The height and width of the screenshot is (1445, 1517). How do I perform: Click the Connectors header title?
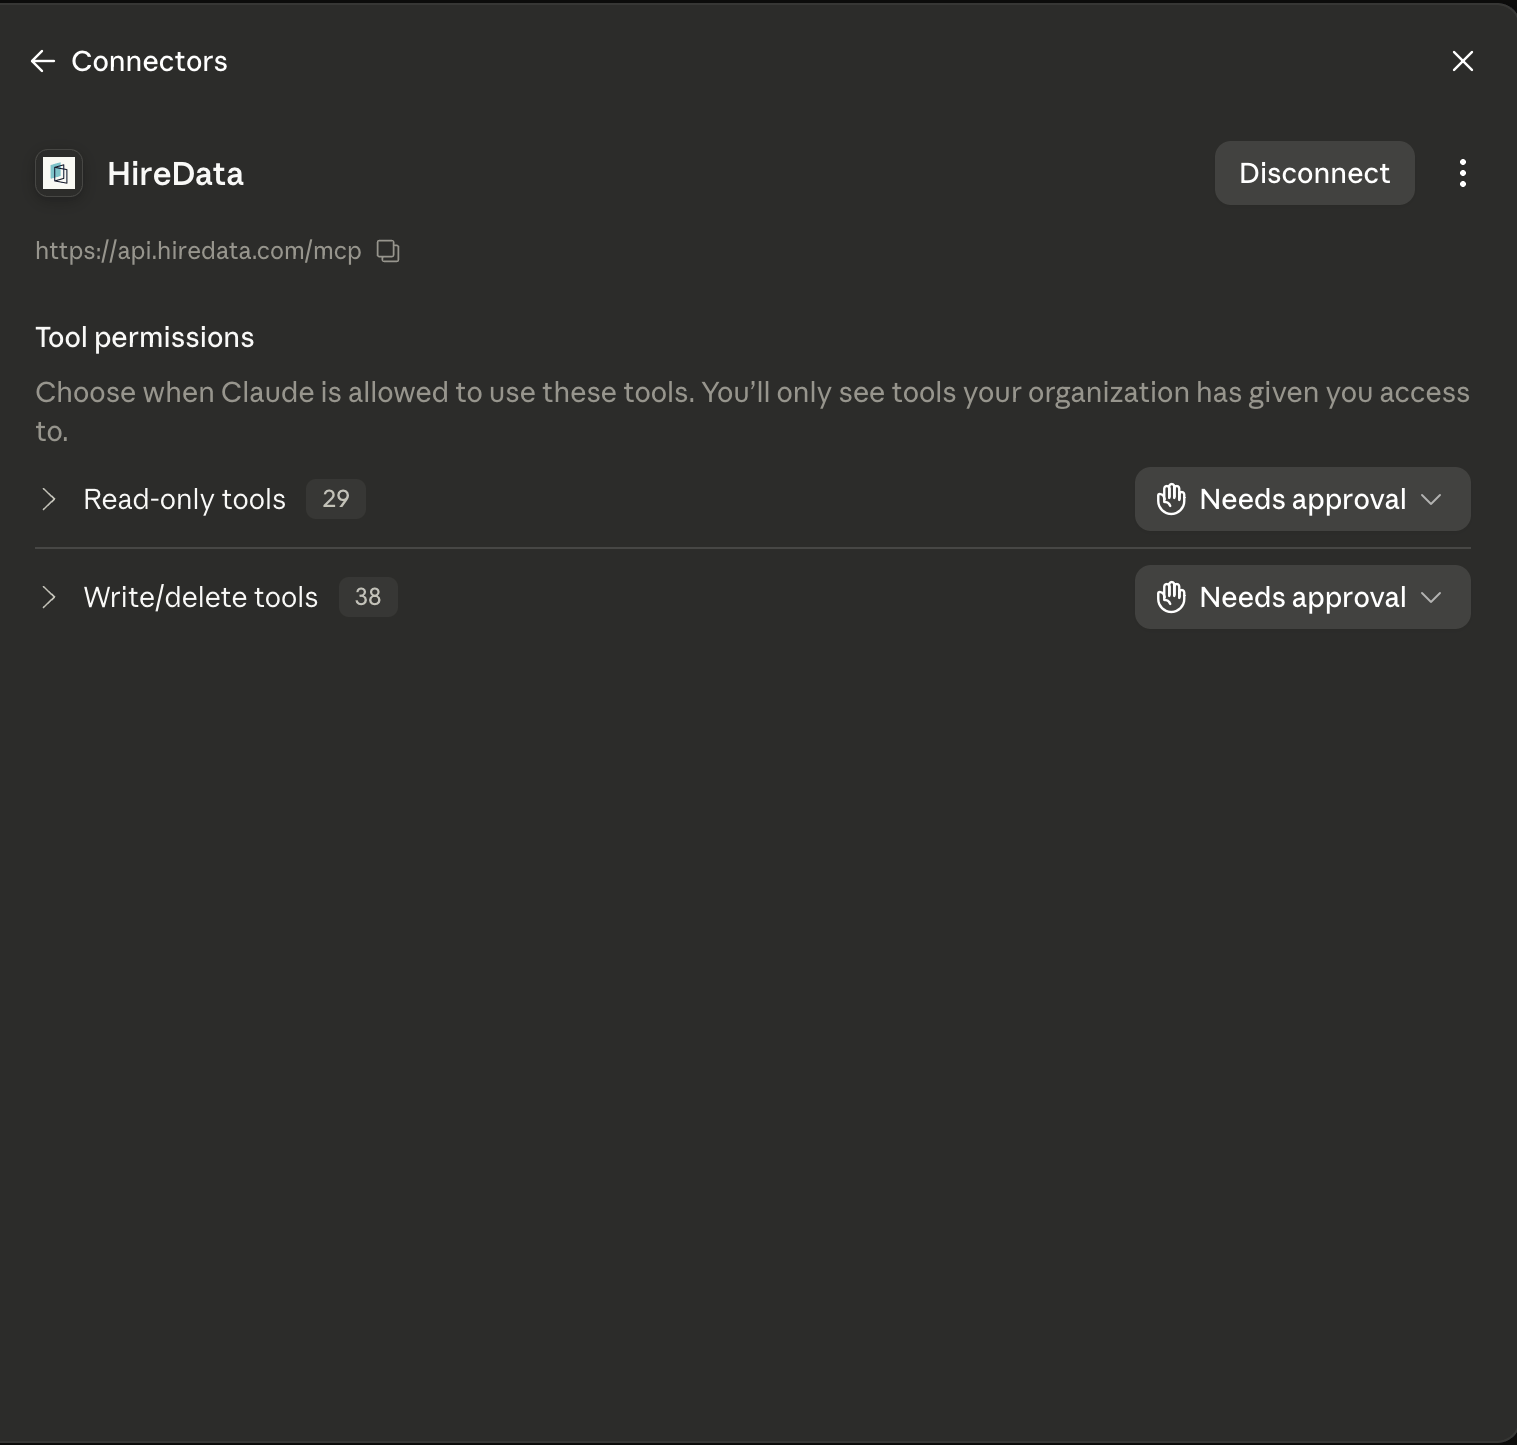click(x=149, y=61)
